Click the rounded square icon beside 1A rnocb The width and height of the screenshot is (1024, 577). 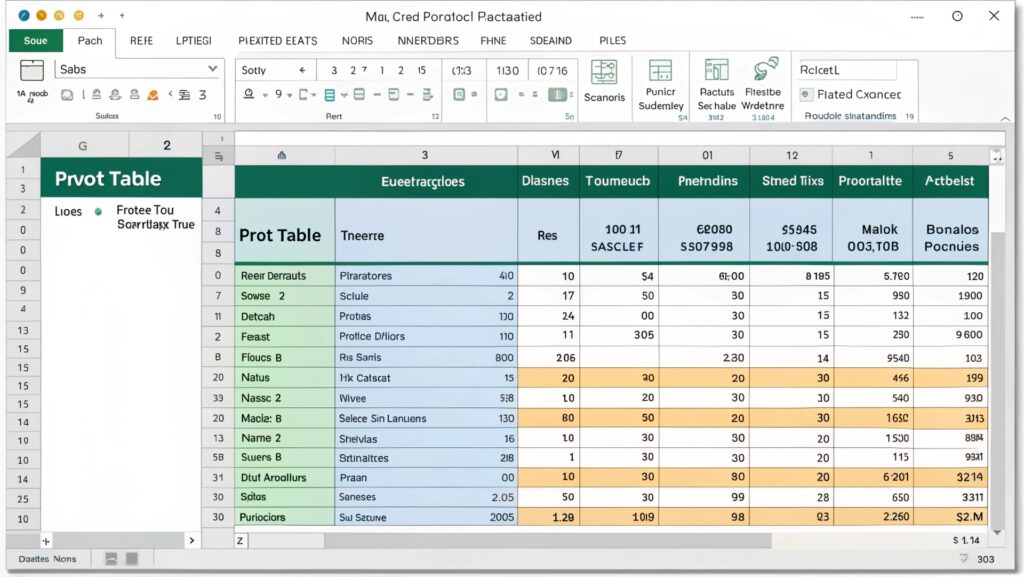point(67,95)
